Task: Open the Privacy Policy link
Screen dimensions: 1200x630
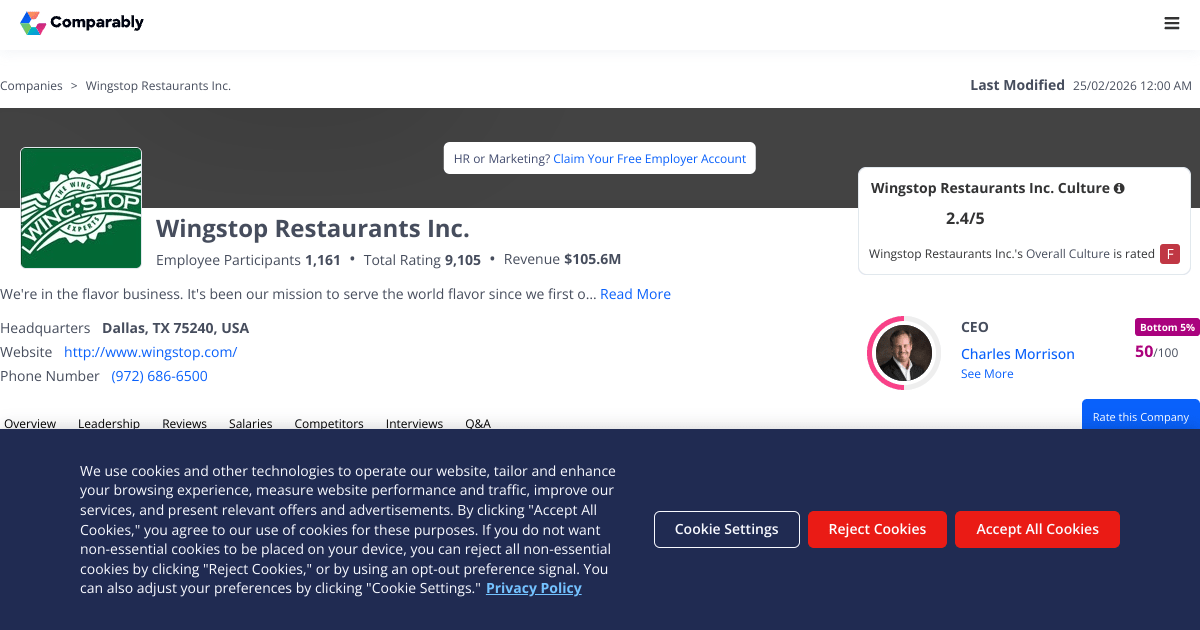Action: pyautogui.click(x=534, y=588)
